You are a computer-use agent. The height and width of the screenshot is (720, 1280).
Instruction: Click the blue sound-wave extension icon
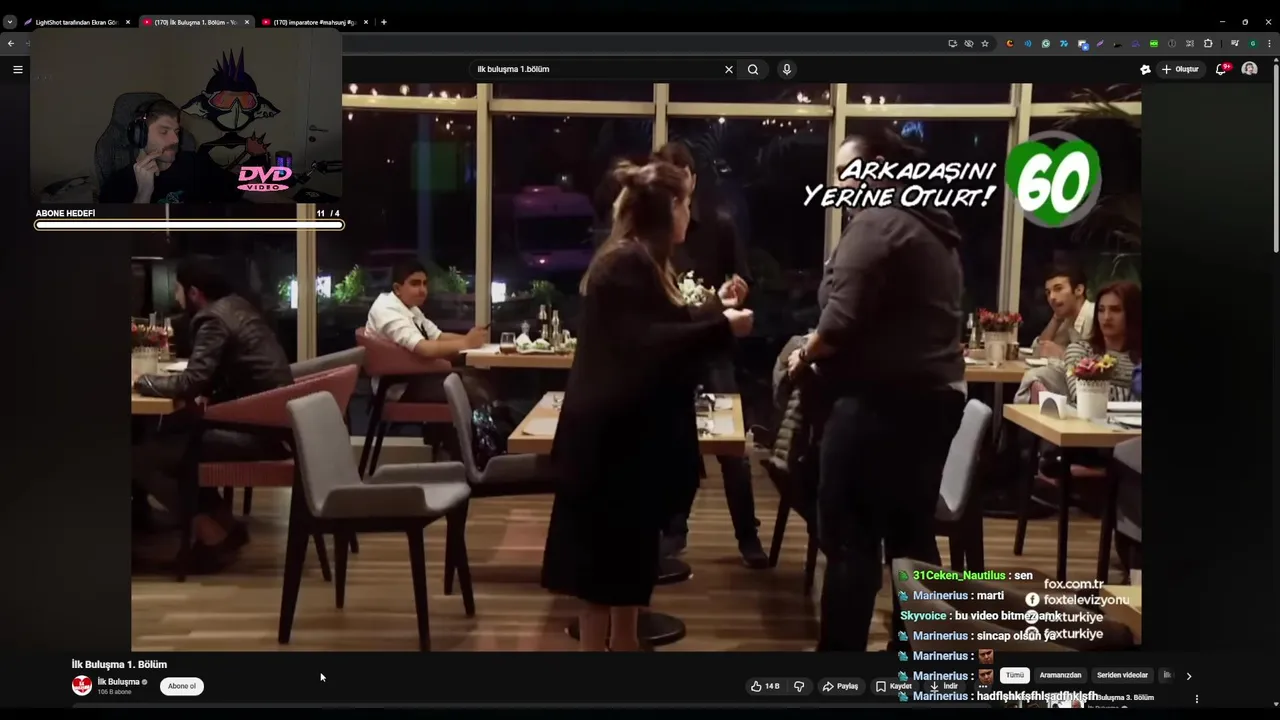[x=1028, y=43]
